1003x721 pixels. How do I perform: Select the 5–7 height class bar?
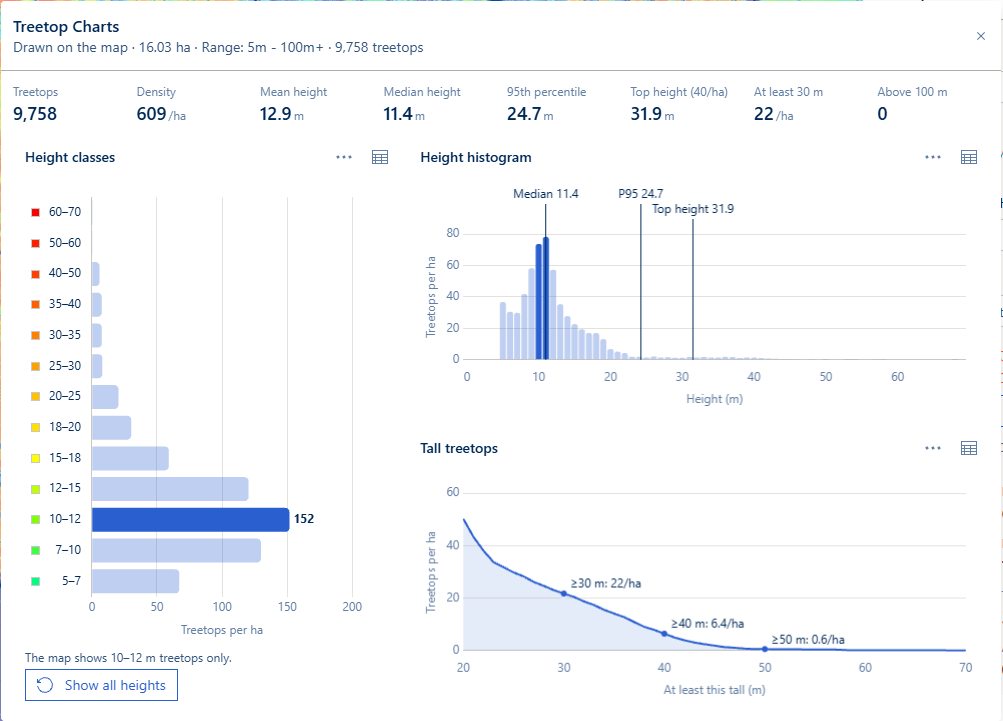pos(136,581)
